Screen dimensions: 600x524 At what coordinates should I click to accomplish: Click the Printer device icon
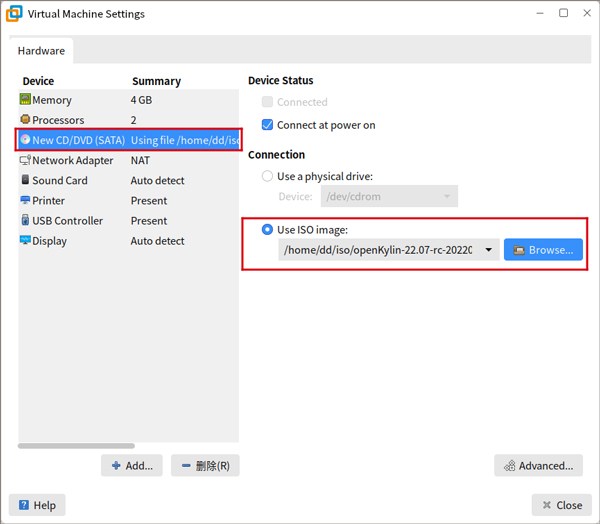pyautogui.click(x=25, y=200)
